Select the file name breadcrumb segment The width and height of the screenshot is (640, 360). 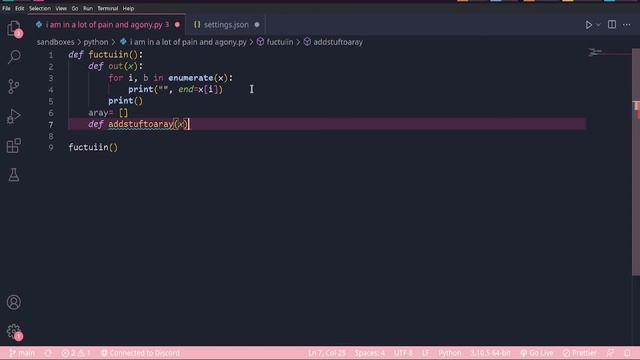188,42
